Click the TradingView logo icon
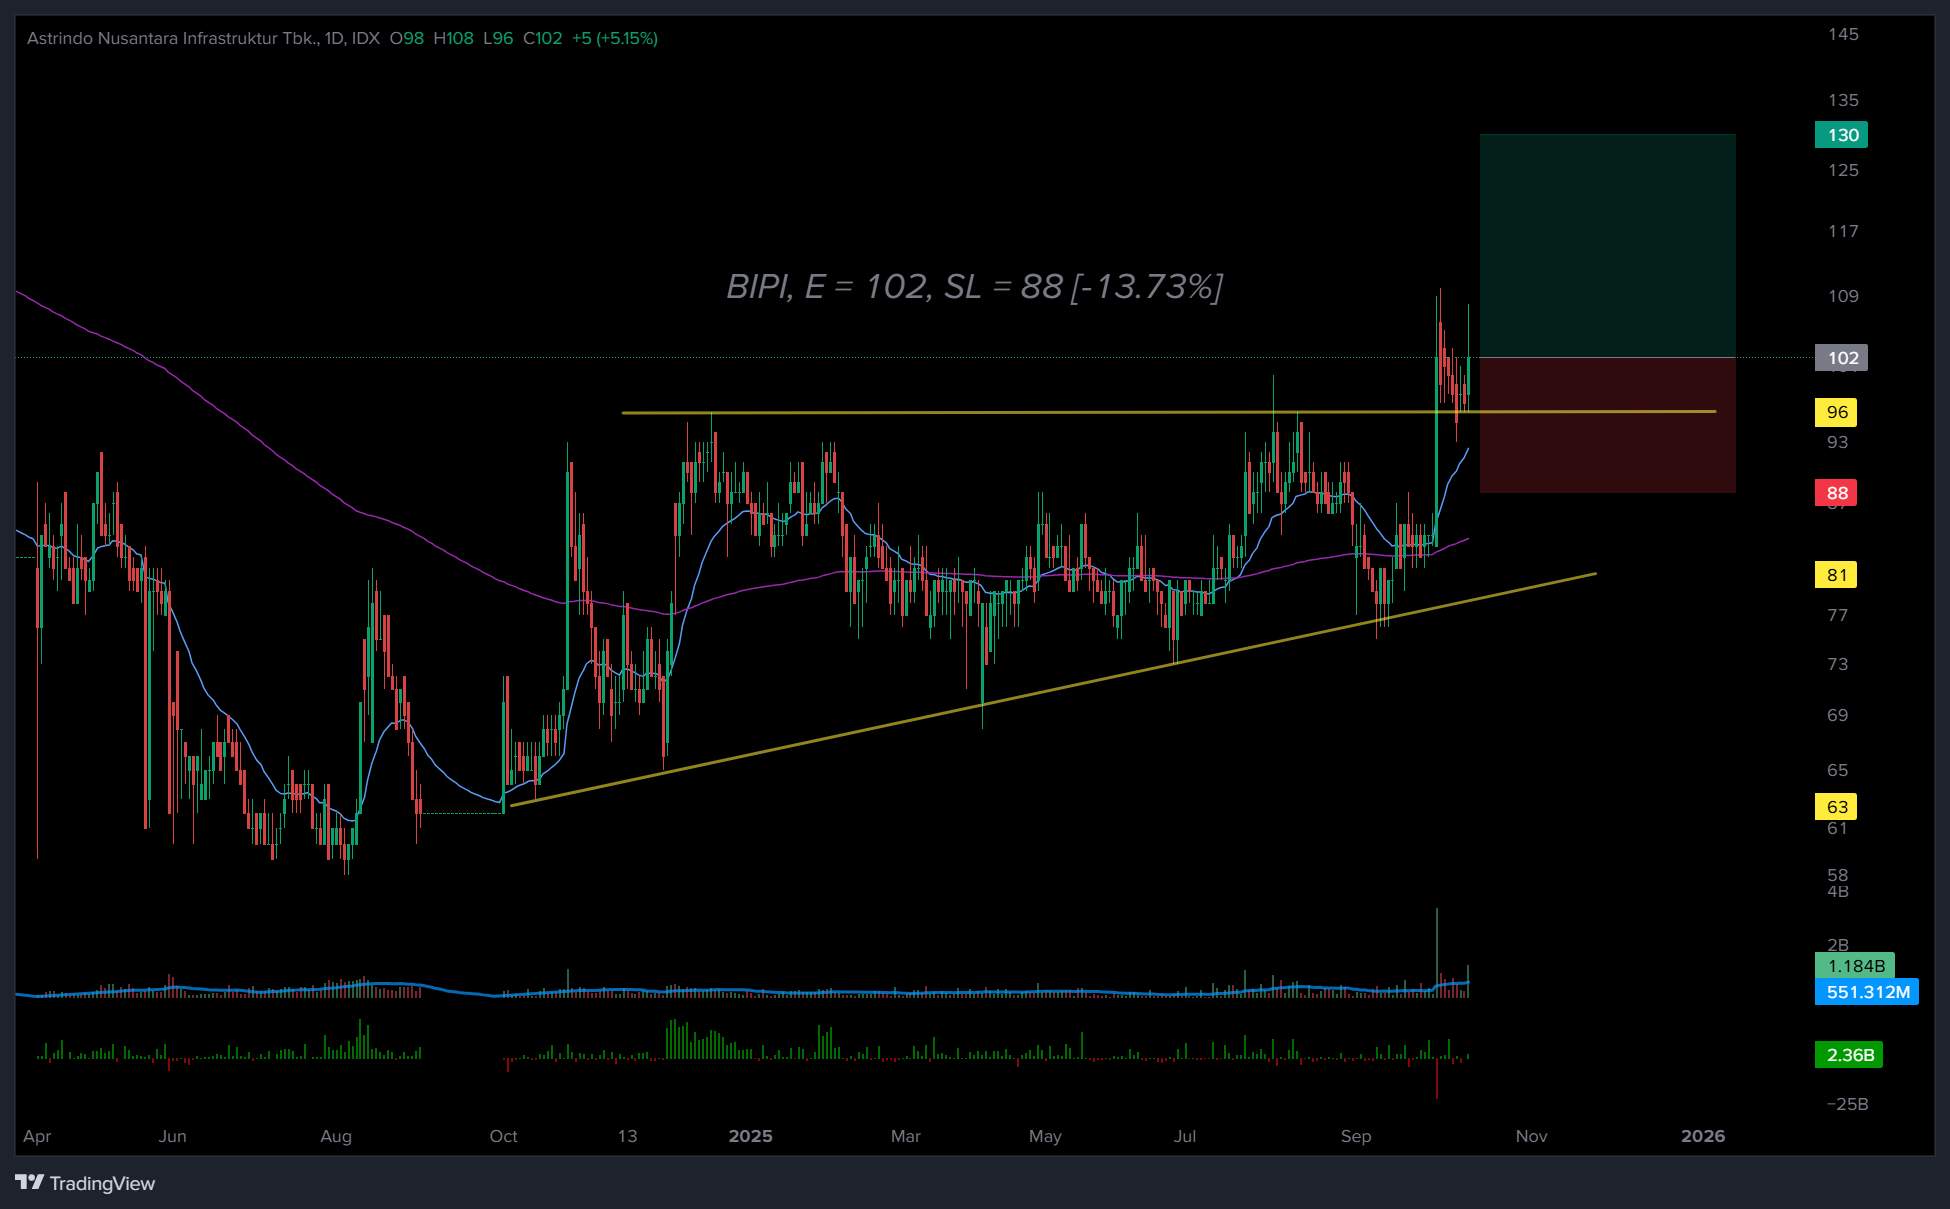1950x1209 pixels. click(30, 1183)
